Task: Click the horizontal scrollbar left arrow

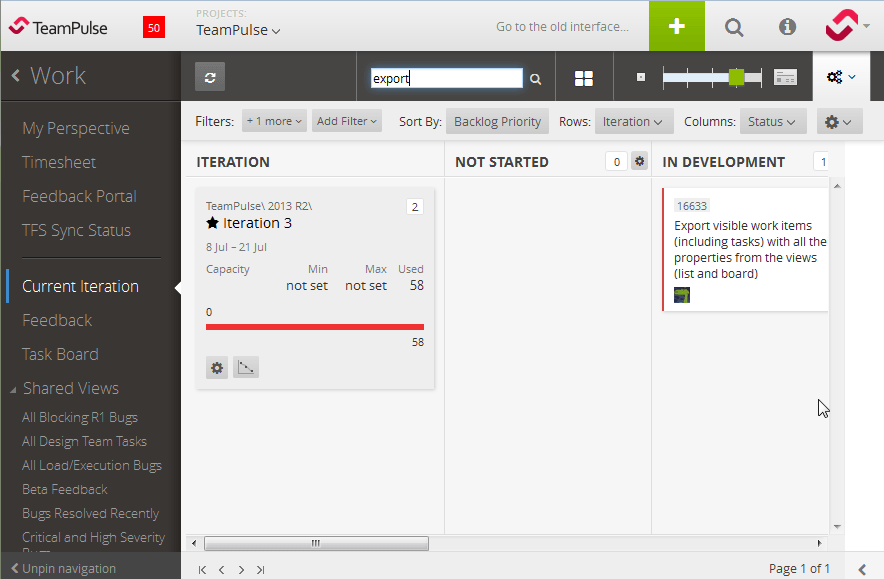Action: tap(194, 543)
